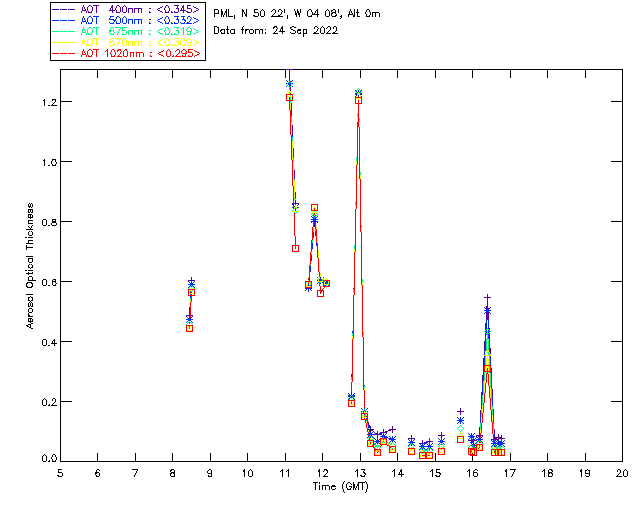Click the AOT 500nm legend entry

click(x=127, y=20)
